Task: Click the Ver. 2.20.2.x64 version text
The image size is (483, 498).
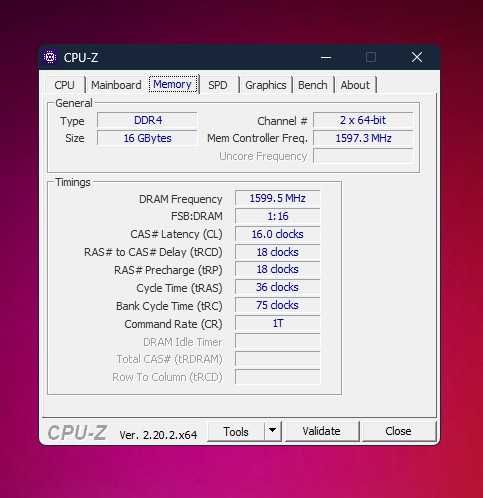Action: pyautogui.click(x=158, y=435)
